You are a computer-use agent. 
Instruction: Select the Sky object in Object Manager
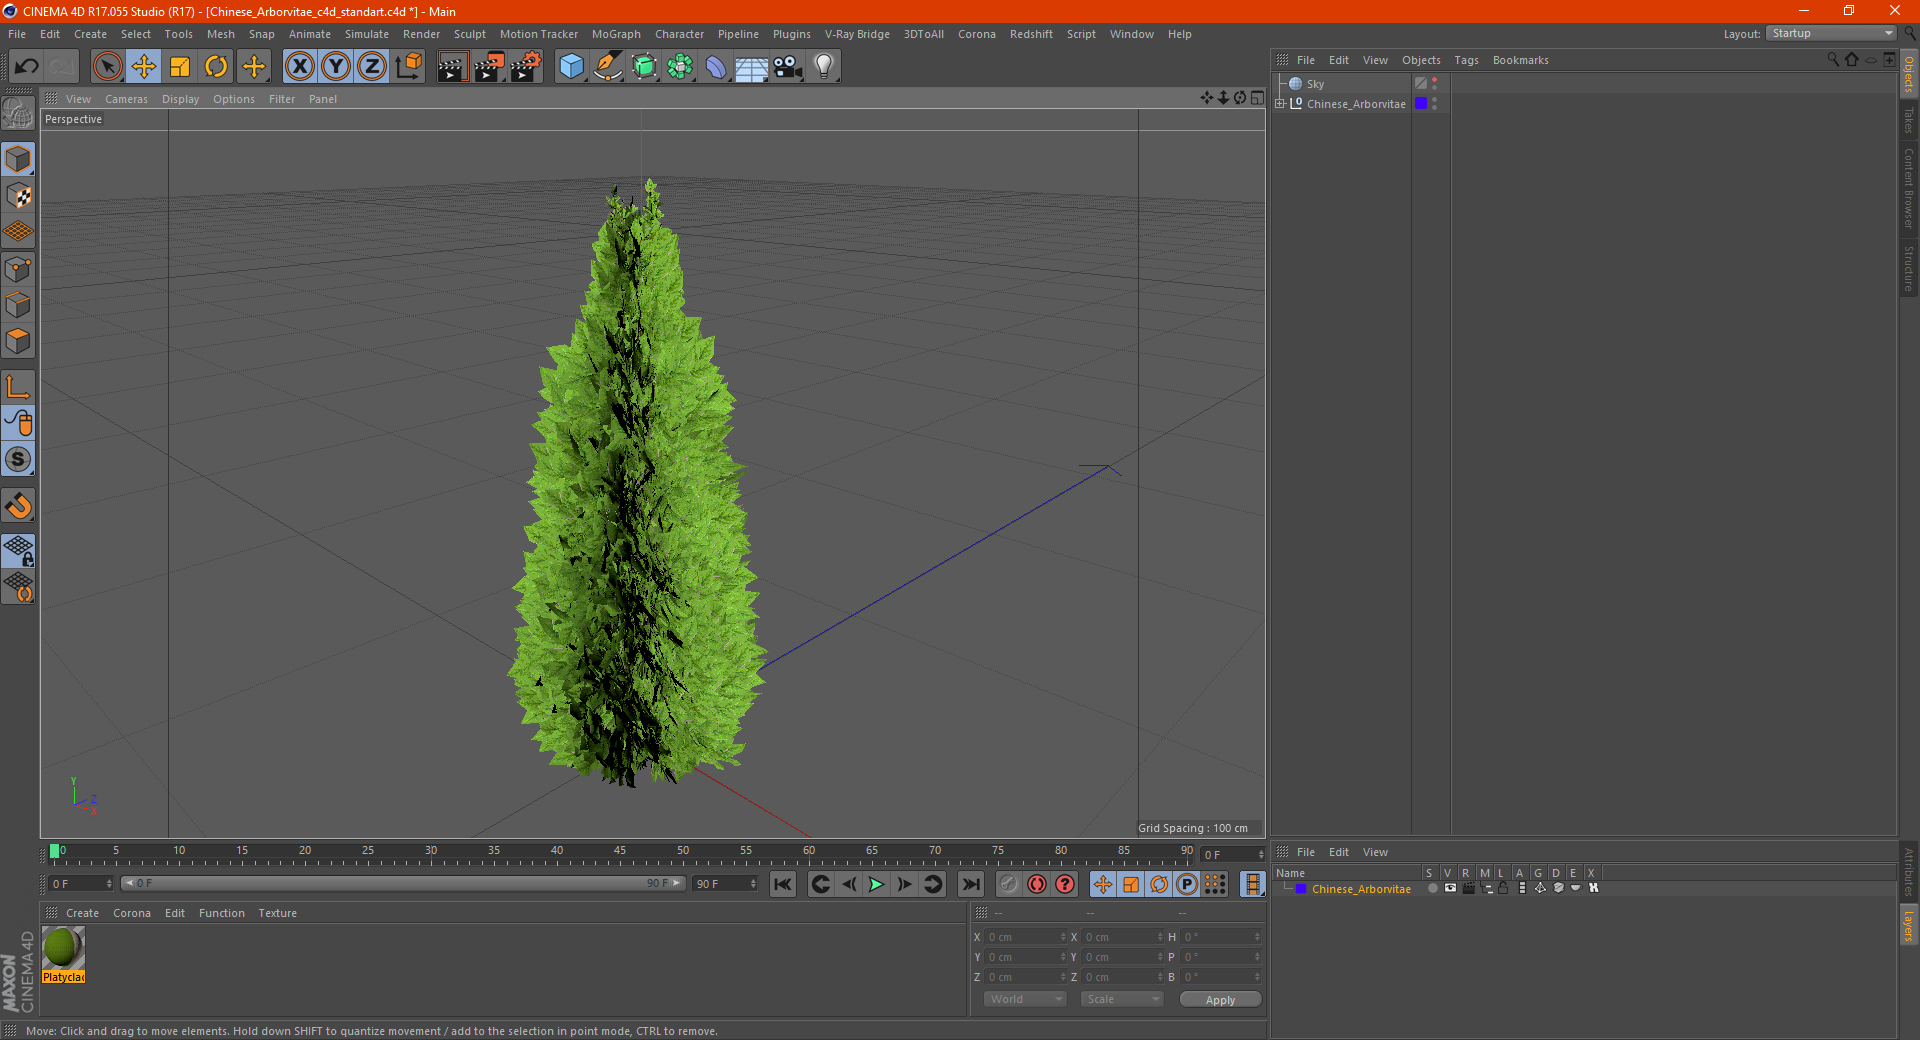1315,84
